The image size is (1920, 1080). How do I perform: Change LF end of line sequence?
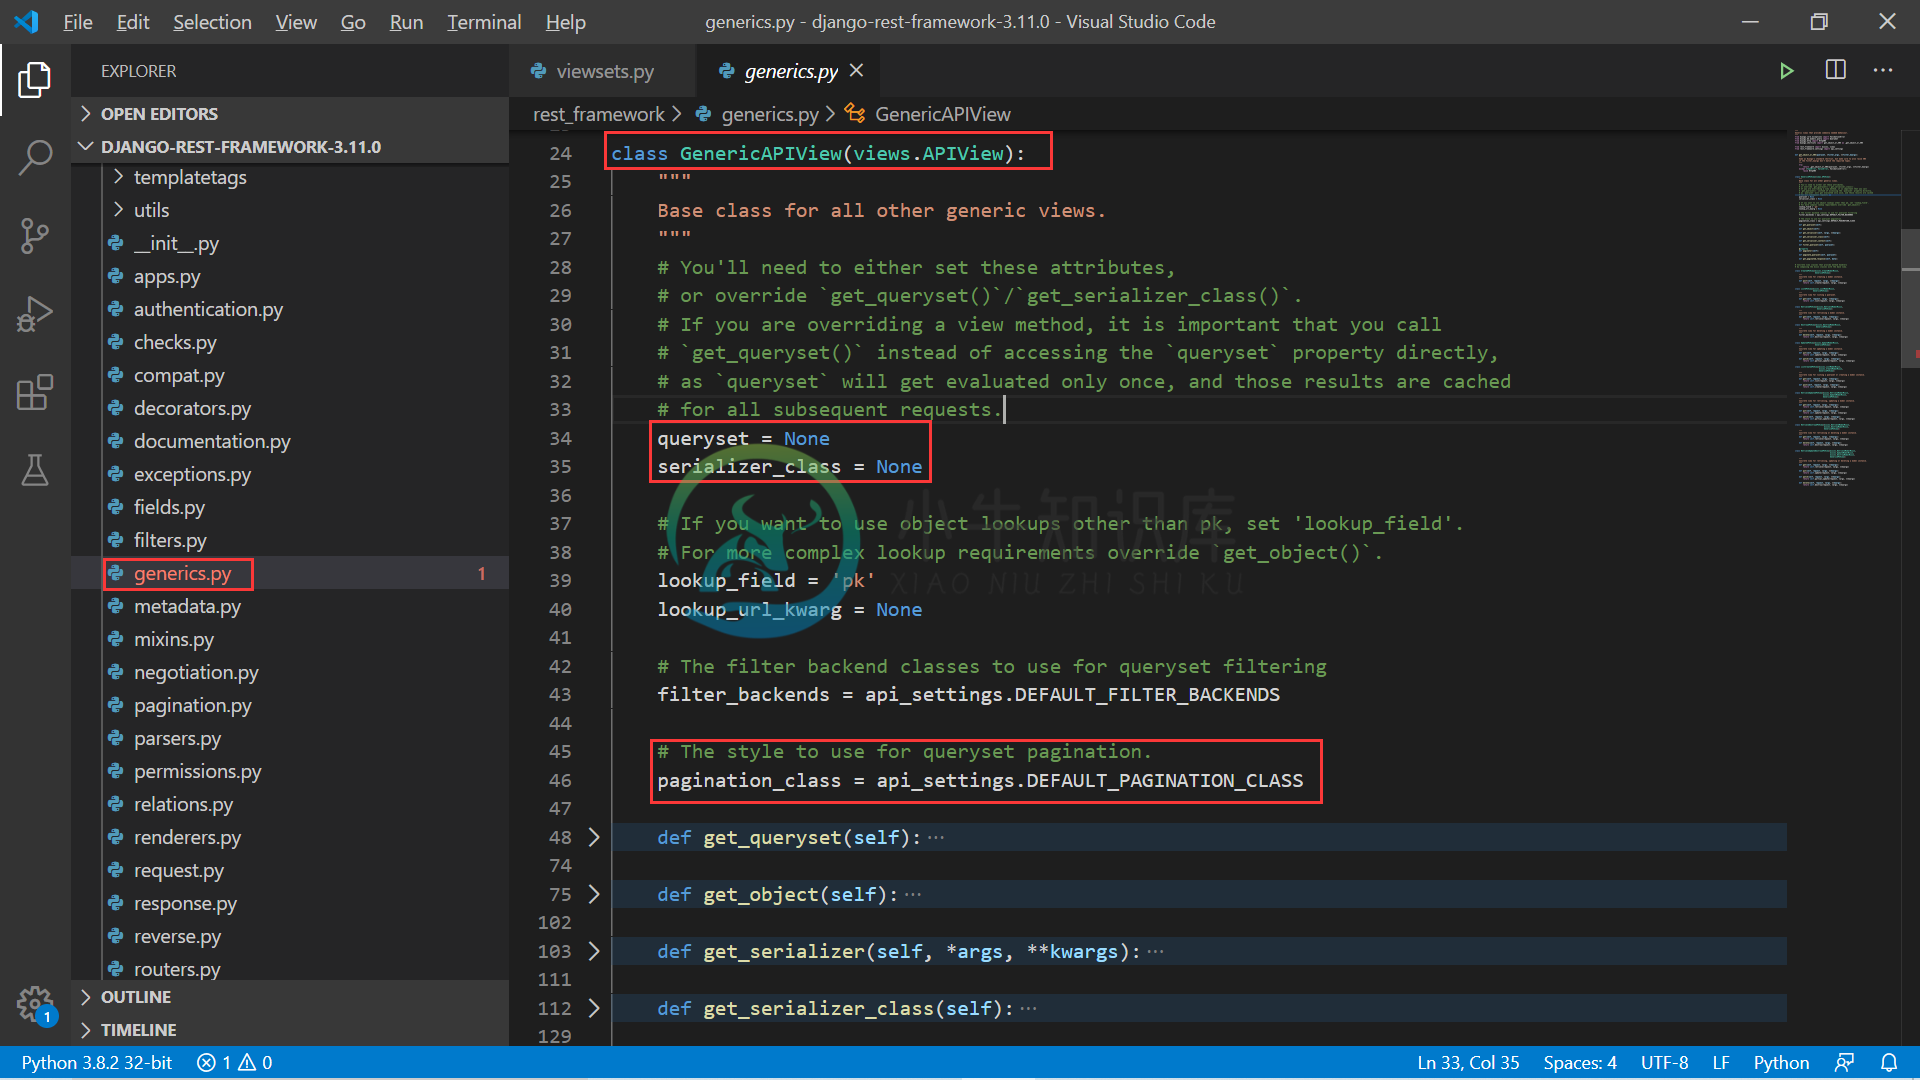[x=1721, y=1062]
